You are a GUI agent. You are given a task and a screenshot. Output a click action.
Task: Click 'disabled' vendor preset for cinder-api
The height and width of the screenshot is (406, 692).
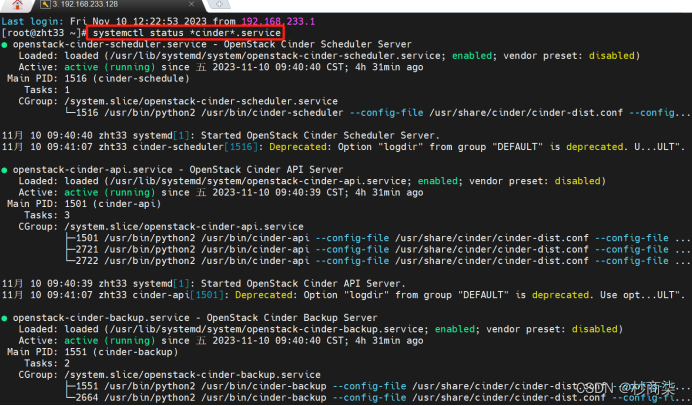[x=577, y=181]
